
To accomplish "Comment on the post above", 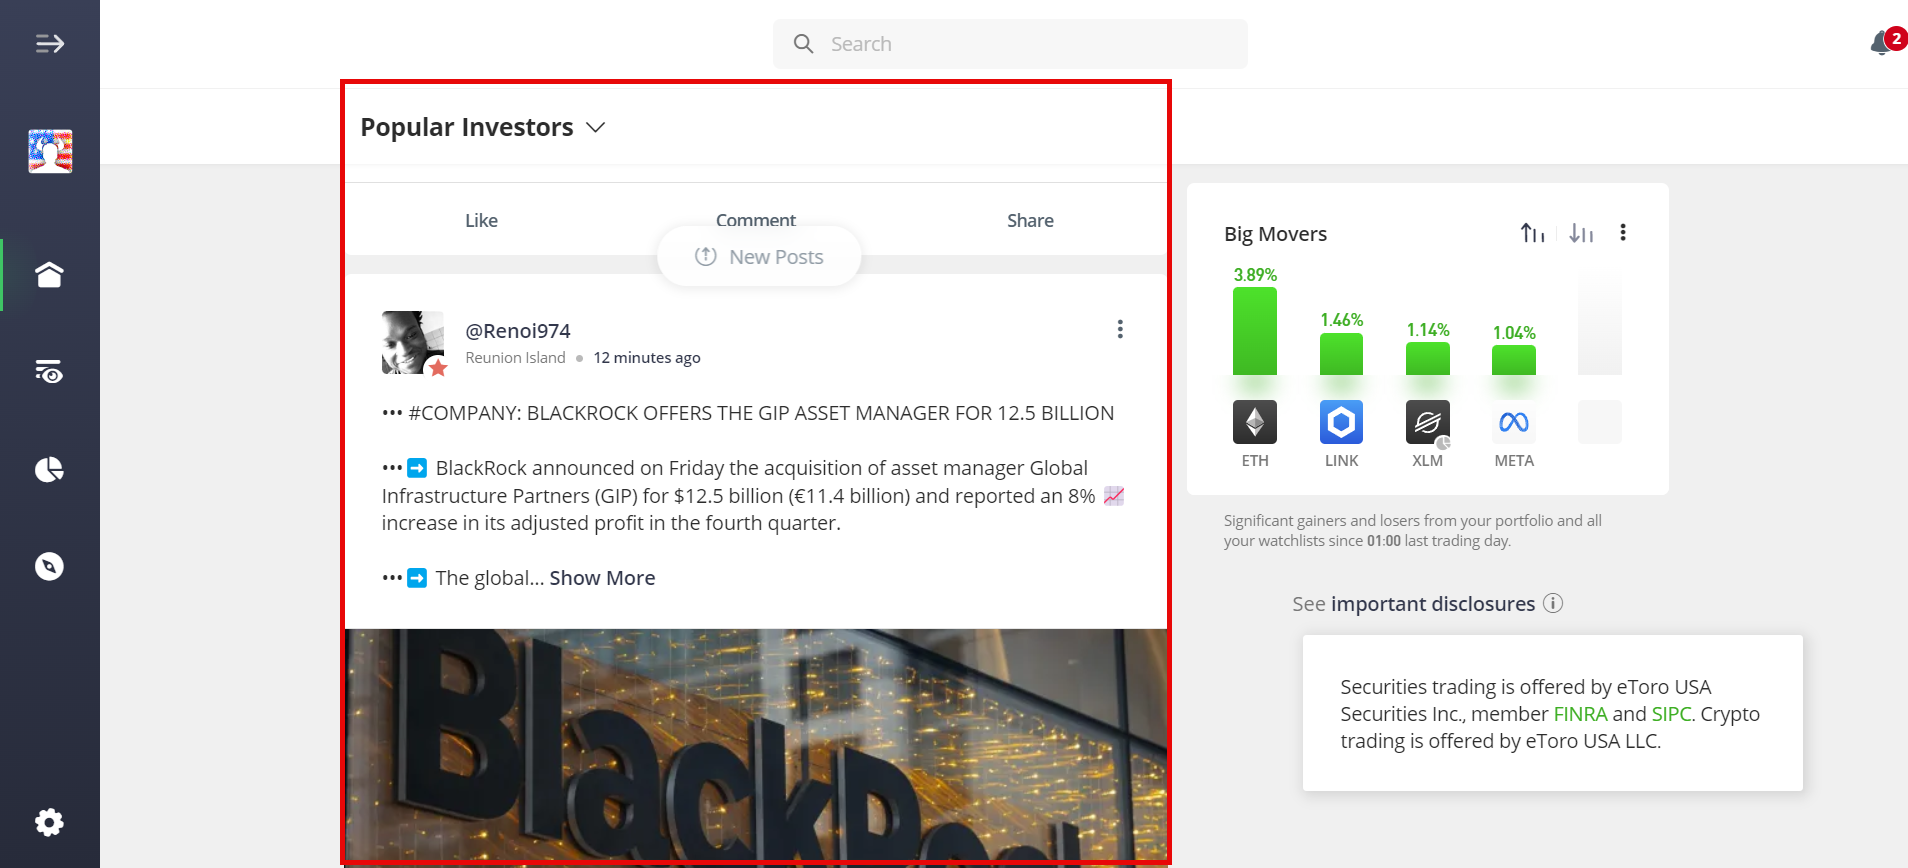I will click(756, 219).
